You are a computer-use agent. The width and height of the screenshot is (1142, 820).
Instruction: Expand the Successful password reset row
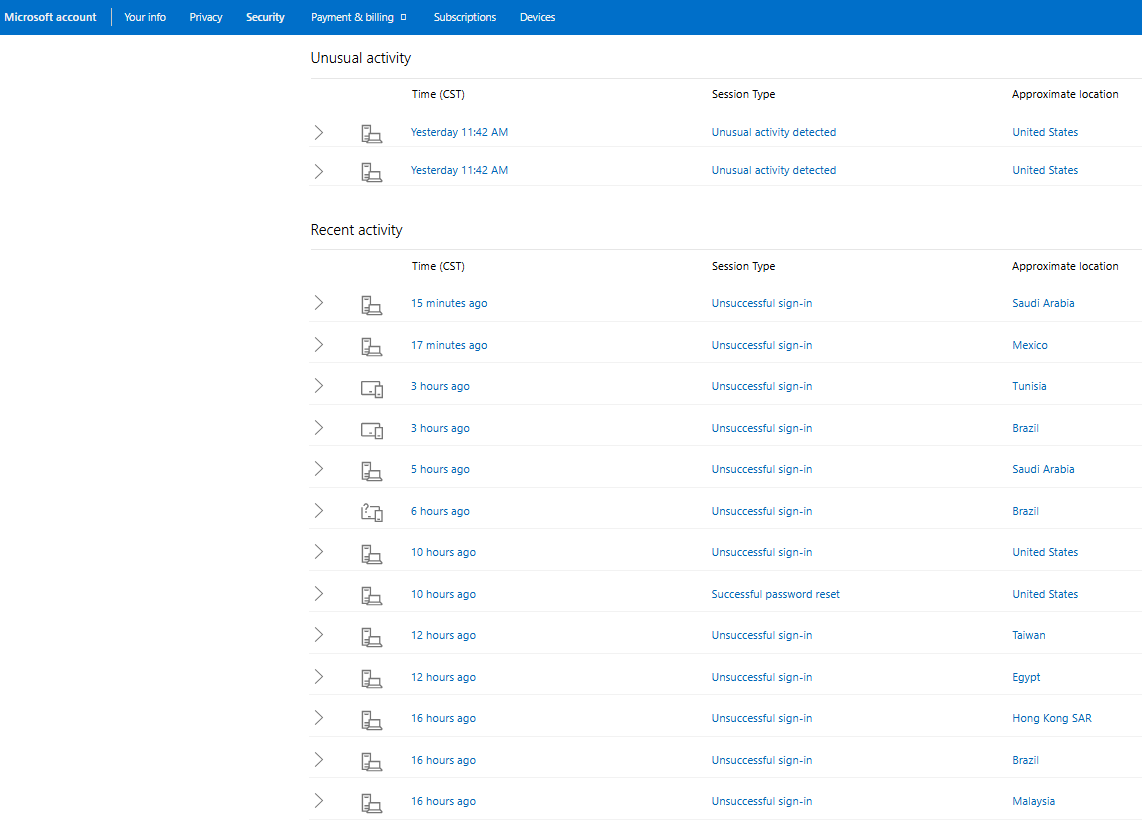[318, 594]
